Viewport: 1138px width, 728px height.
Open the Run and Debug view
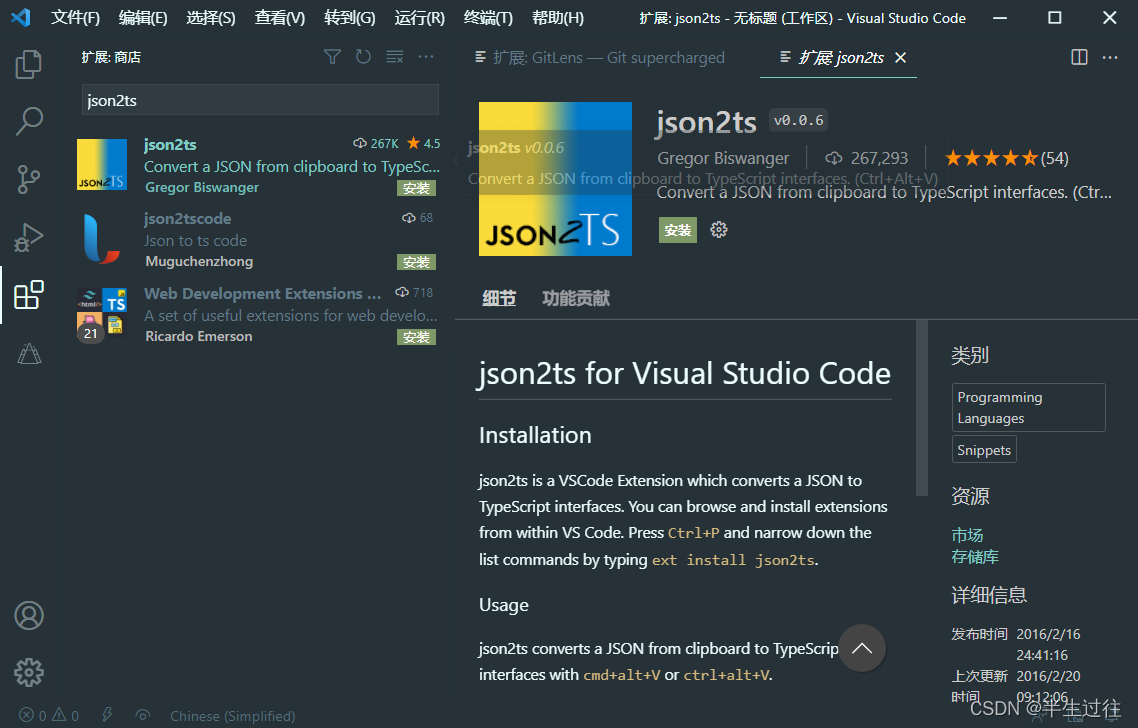pos(29,237)
